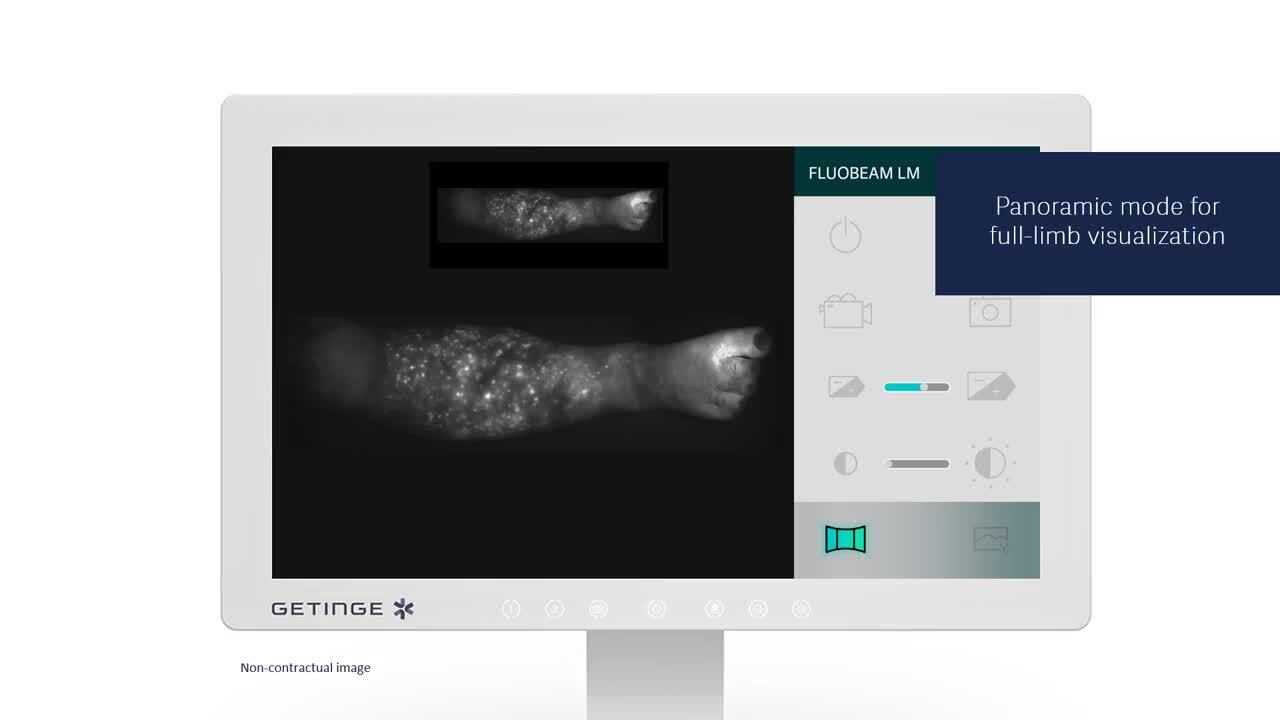Click the gray contrast slider bar
Image resolution: width=1280 pixels, height=720 pixels.
pyautogui.click(x=918, y=464)
